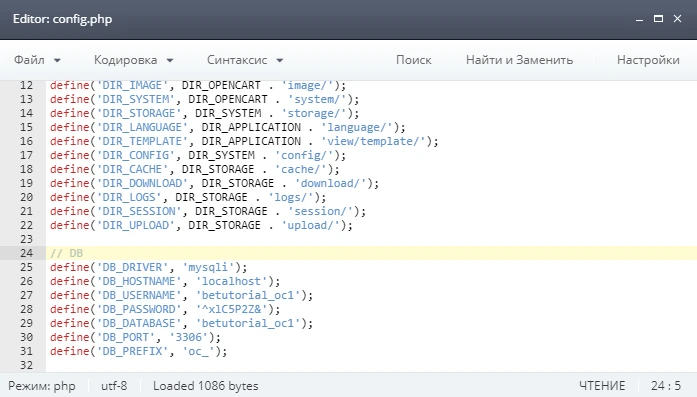This screenshot has width=697, height=397.
Task: Click the 'language/' string value
Action: pyautogui.click(x=357, y=127)
